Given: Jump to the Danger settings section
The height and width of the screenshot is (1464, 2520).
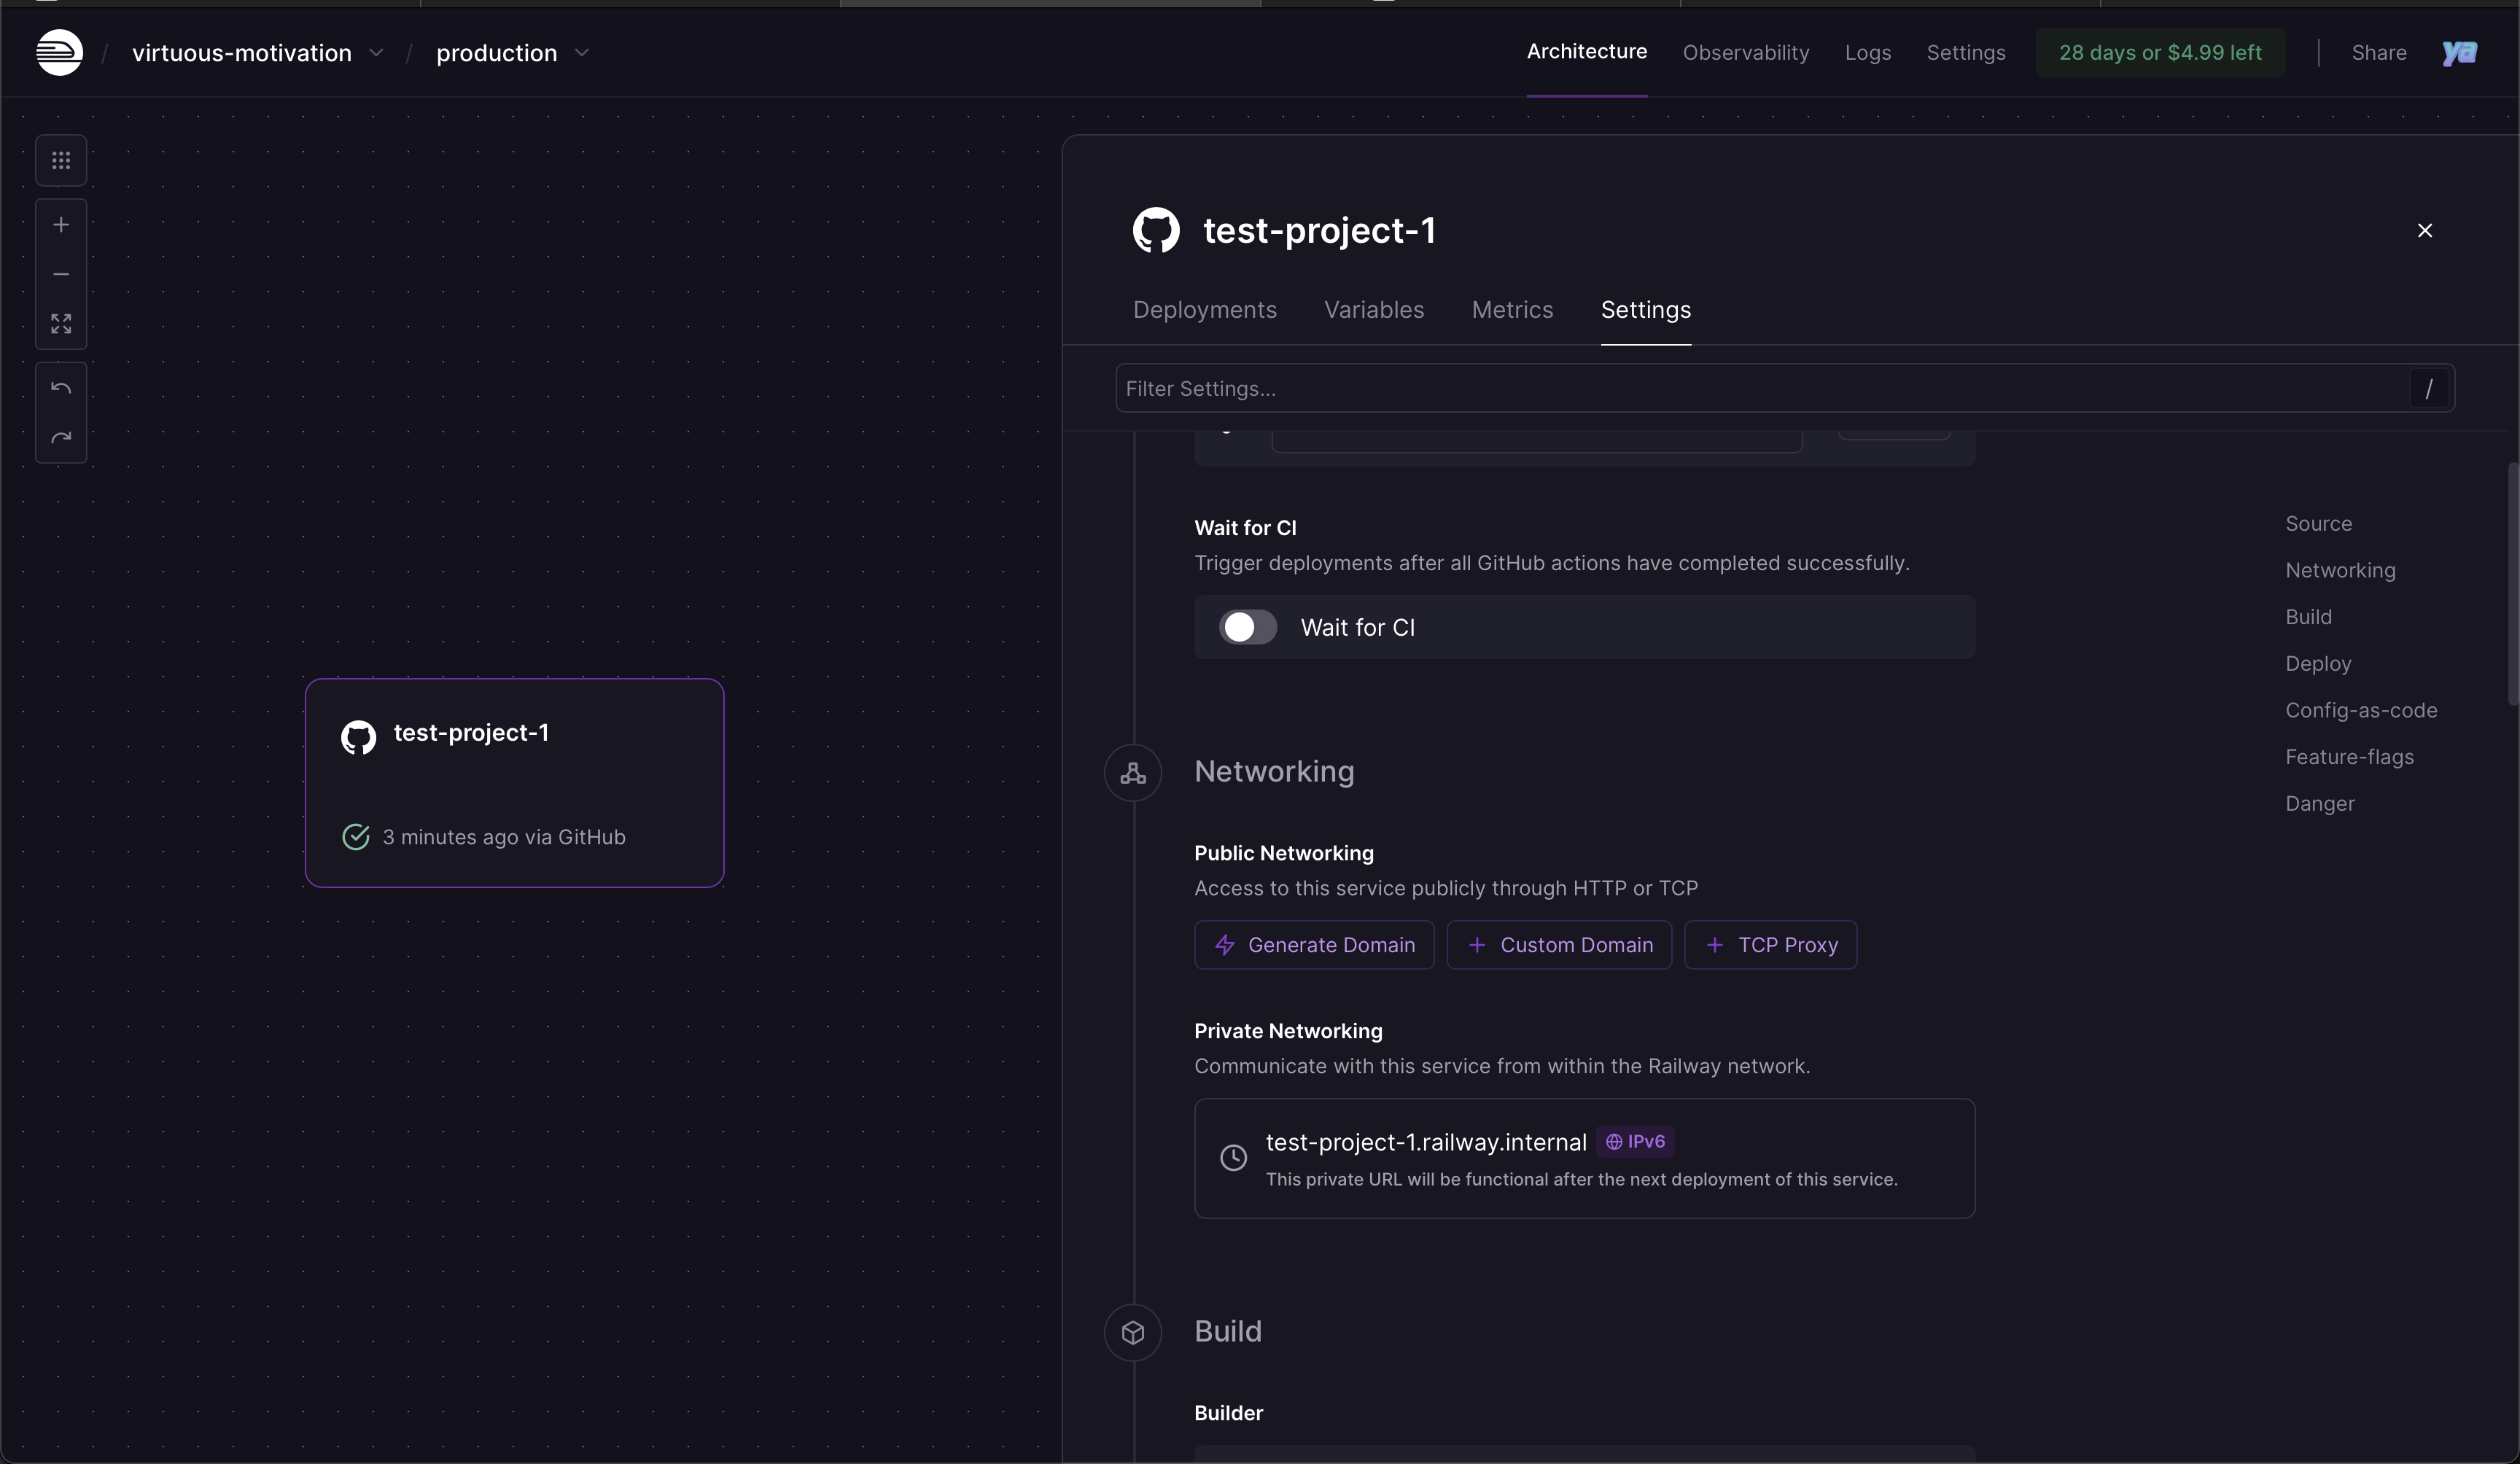Looking at the screenshot, I should (x=2319, y=803).
